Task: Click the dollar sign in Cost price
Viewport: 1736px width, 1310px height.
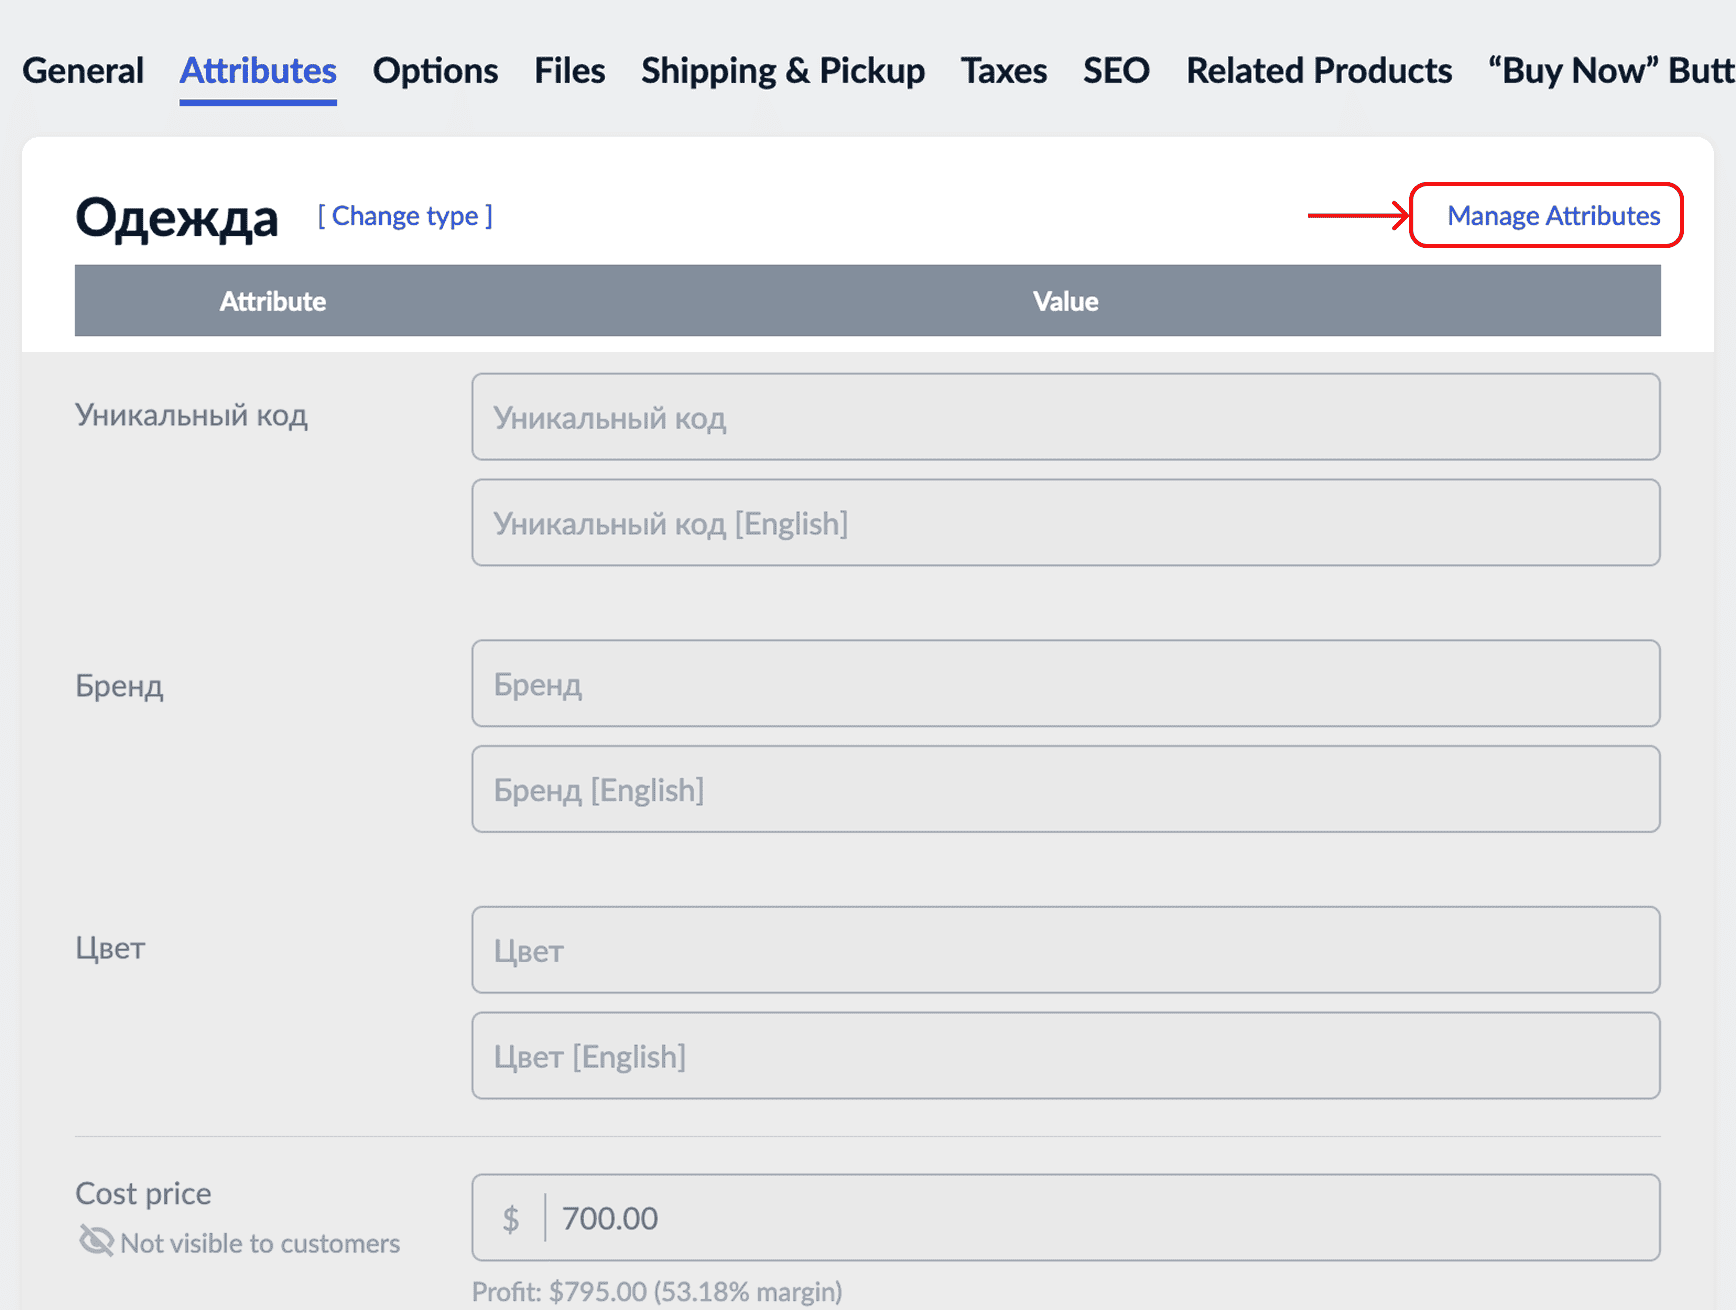Action: coord(511,1218)
